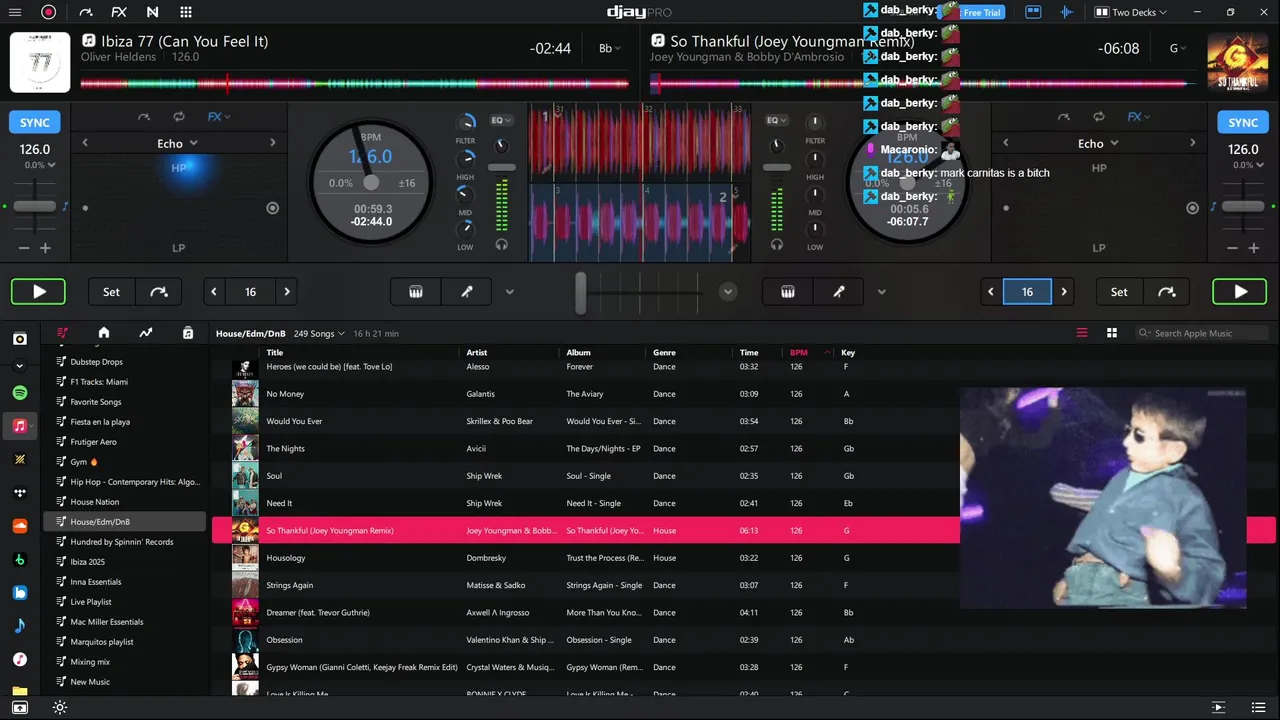
Task: Open the piano keys pad on left deck
Action: pyautogui.click(x=416, y=292)
